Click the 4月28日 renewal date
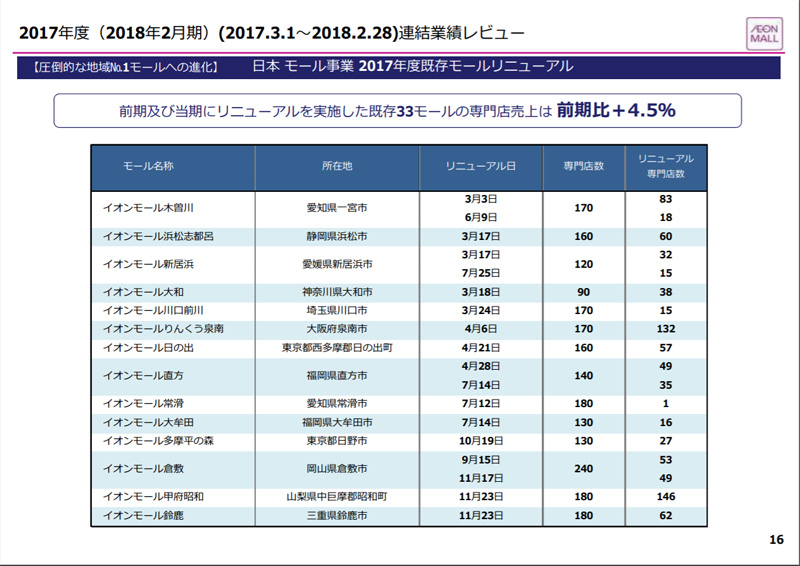Screen dimensions: 800x566 pyautogui.click(x=481, y=366)
